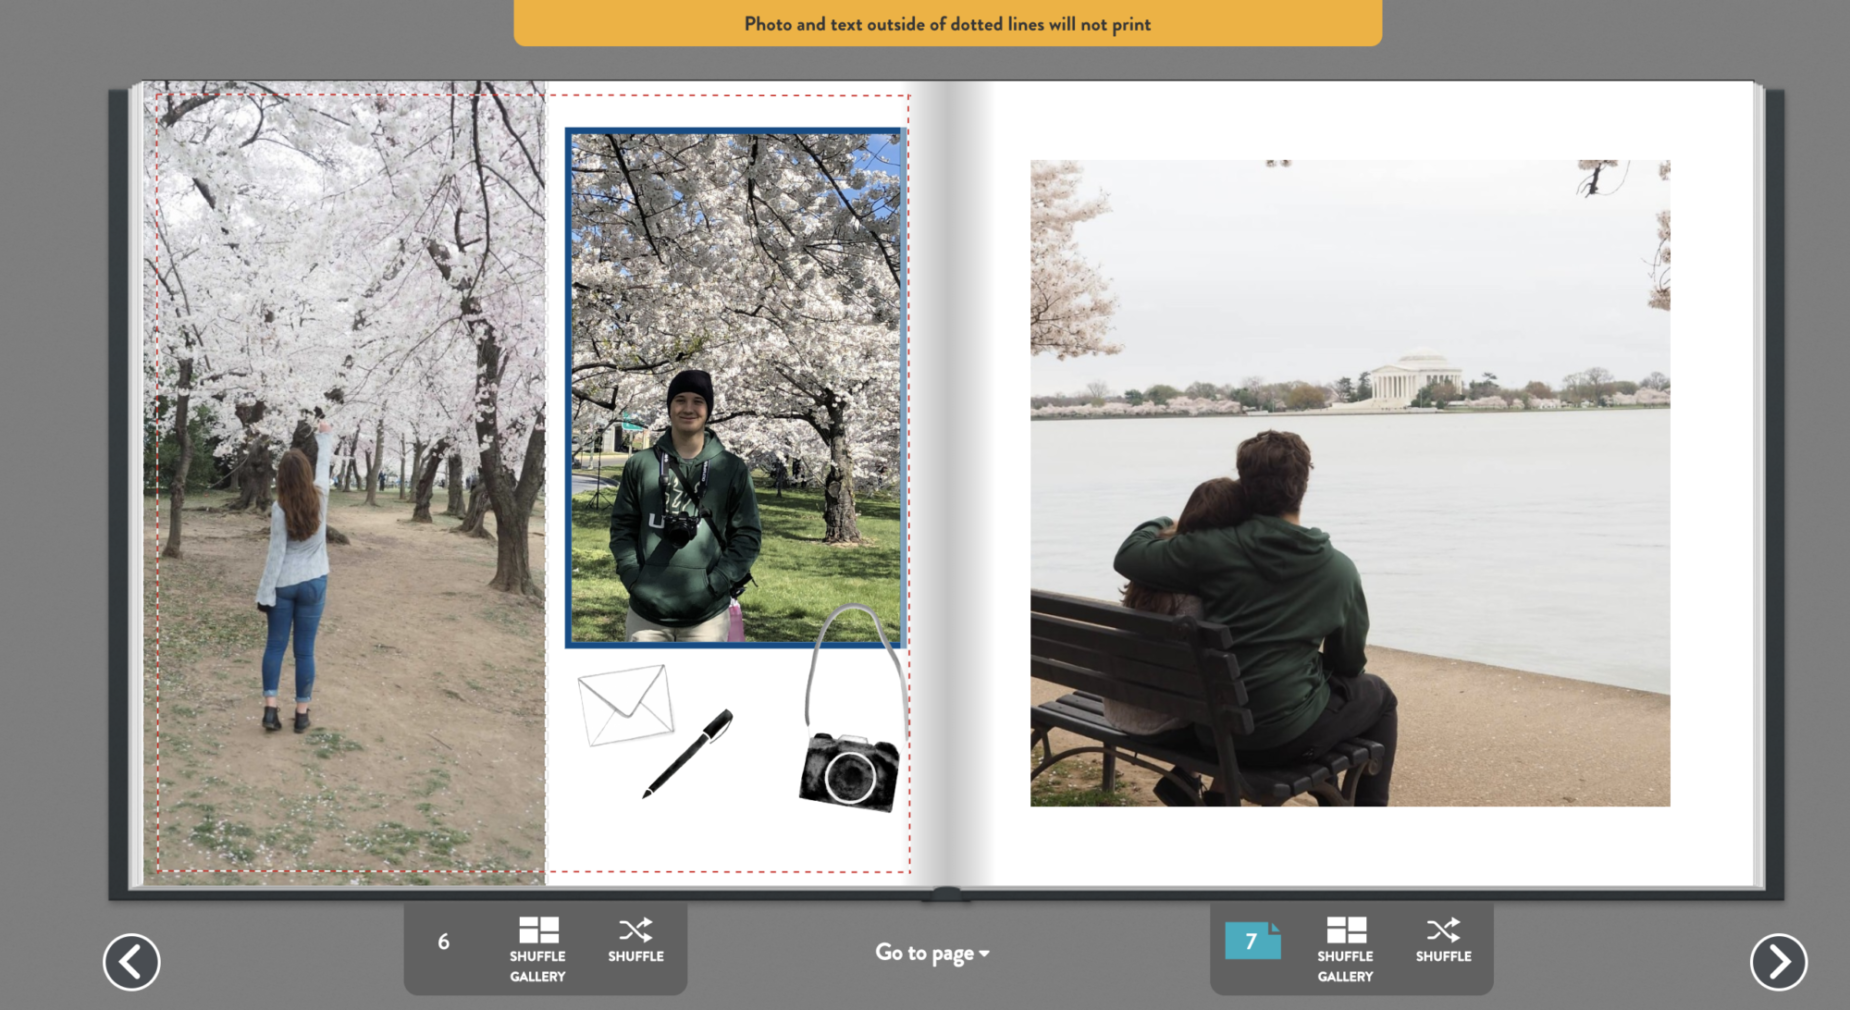Click the yellow dotted lines warning banner

tap(947, 23)
